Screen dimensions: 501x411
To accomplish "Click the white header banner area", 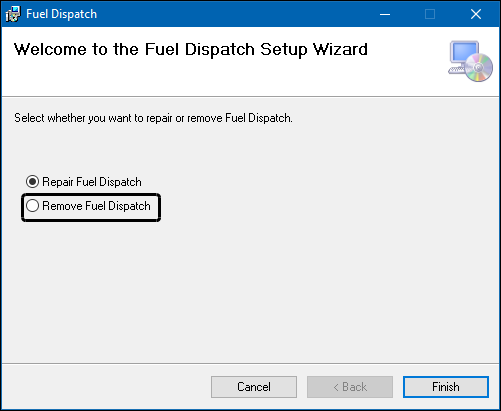I will point(233,78).
